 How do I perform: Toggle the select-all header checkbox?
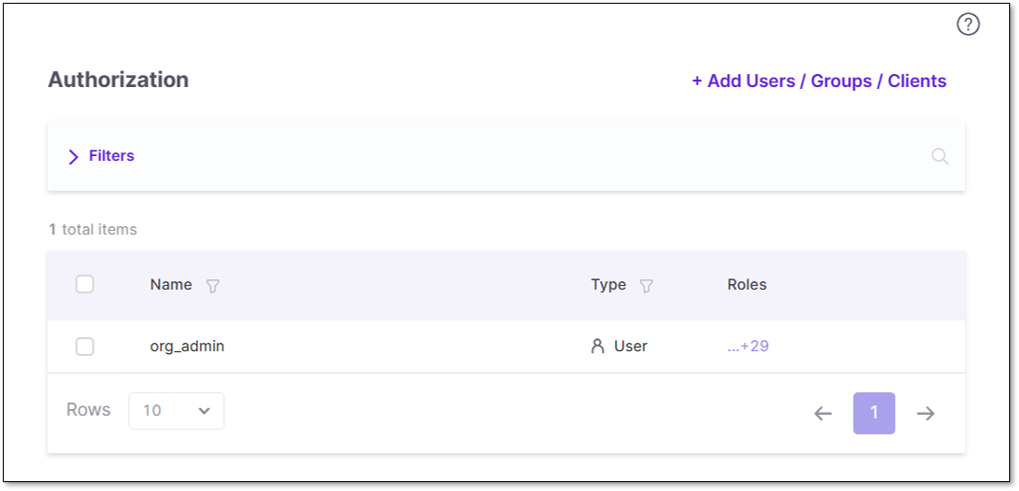(x=85, y=285)
